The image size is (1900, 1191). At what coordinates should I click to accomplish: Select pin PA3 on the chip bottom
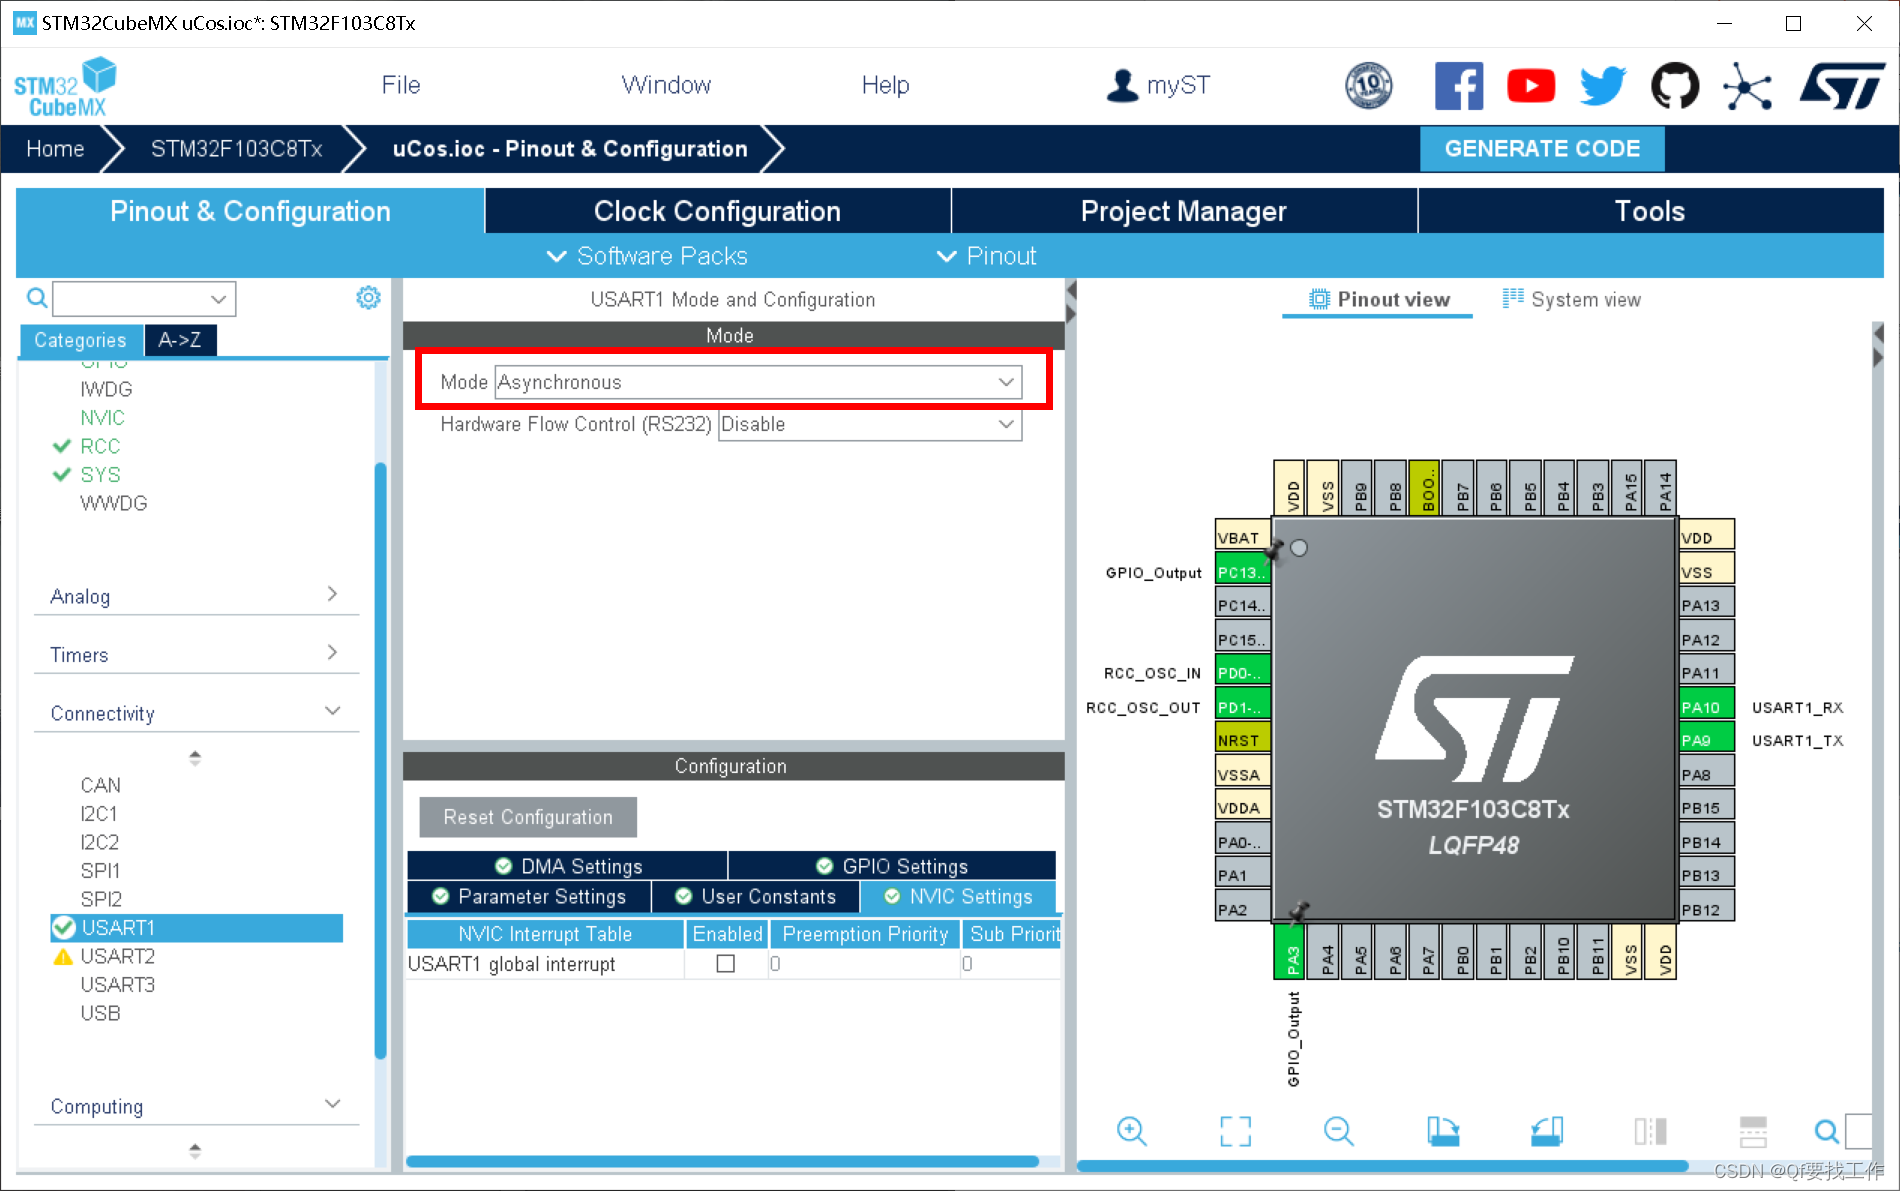click(1291, 952)
